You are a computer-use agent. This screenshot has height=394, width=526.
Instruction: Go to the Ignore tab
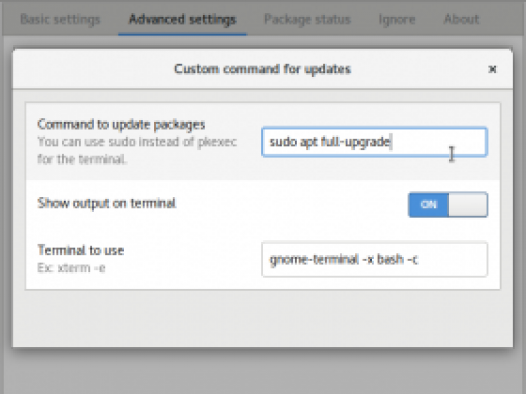click(x=397, y=19)
